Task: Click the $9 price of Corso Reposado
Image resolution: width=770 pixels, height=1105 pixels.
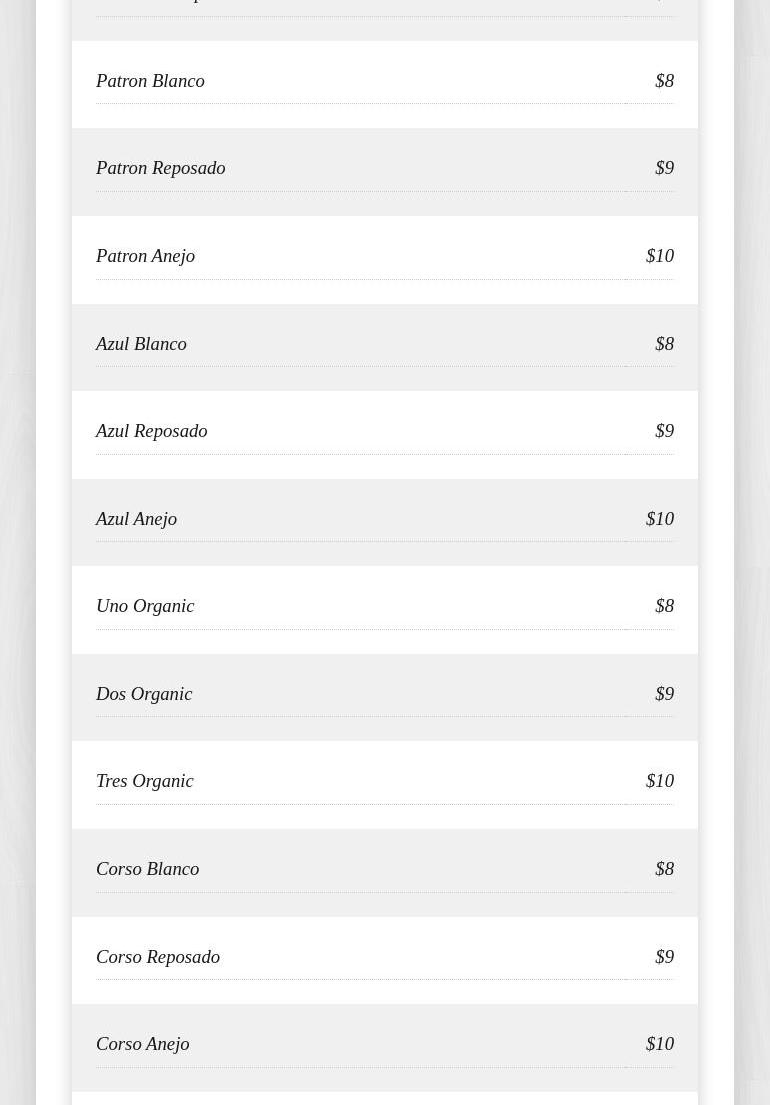Action: pyautogui.click(x=664, y=957)
